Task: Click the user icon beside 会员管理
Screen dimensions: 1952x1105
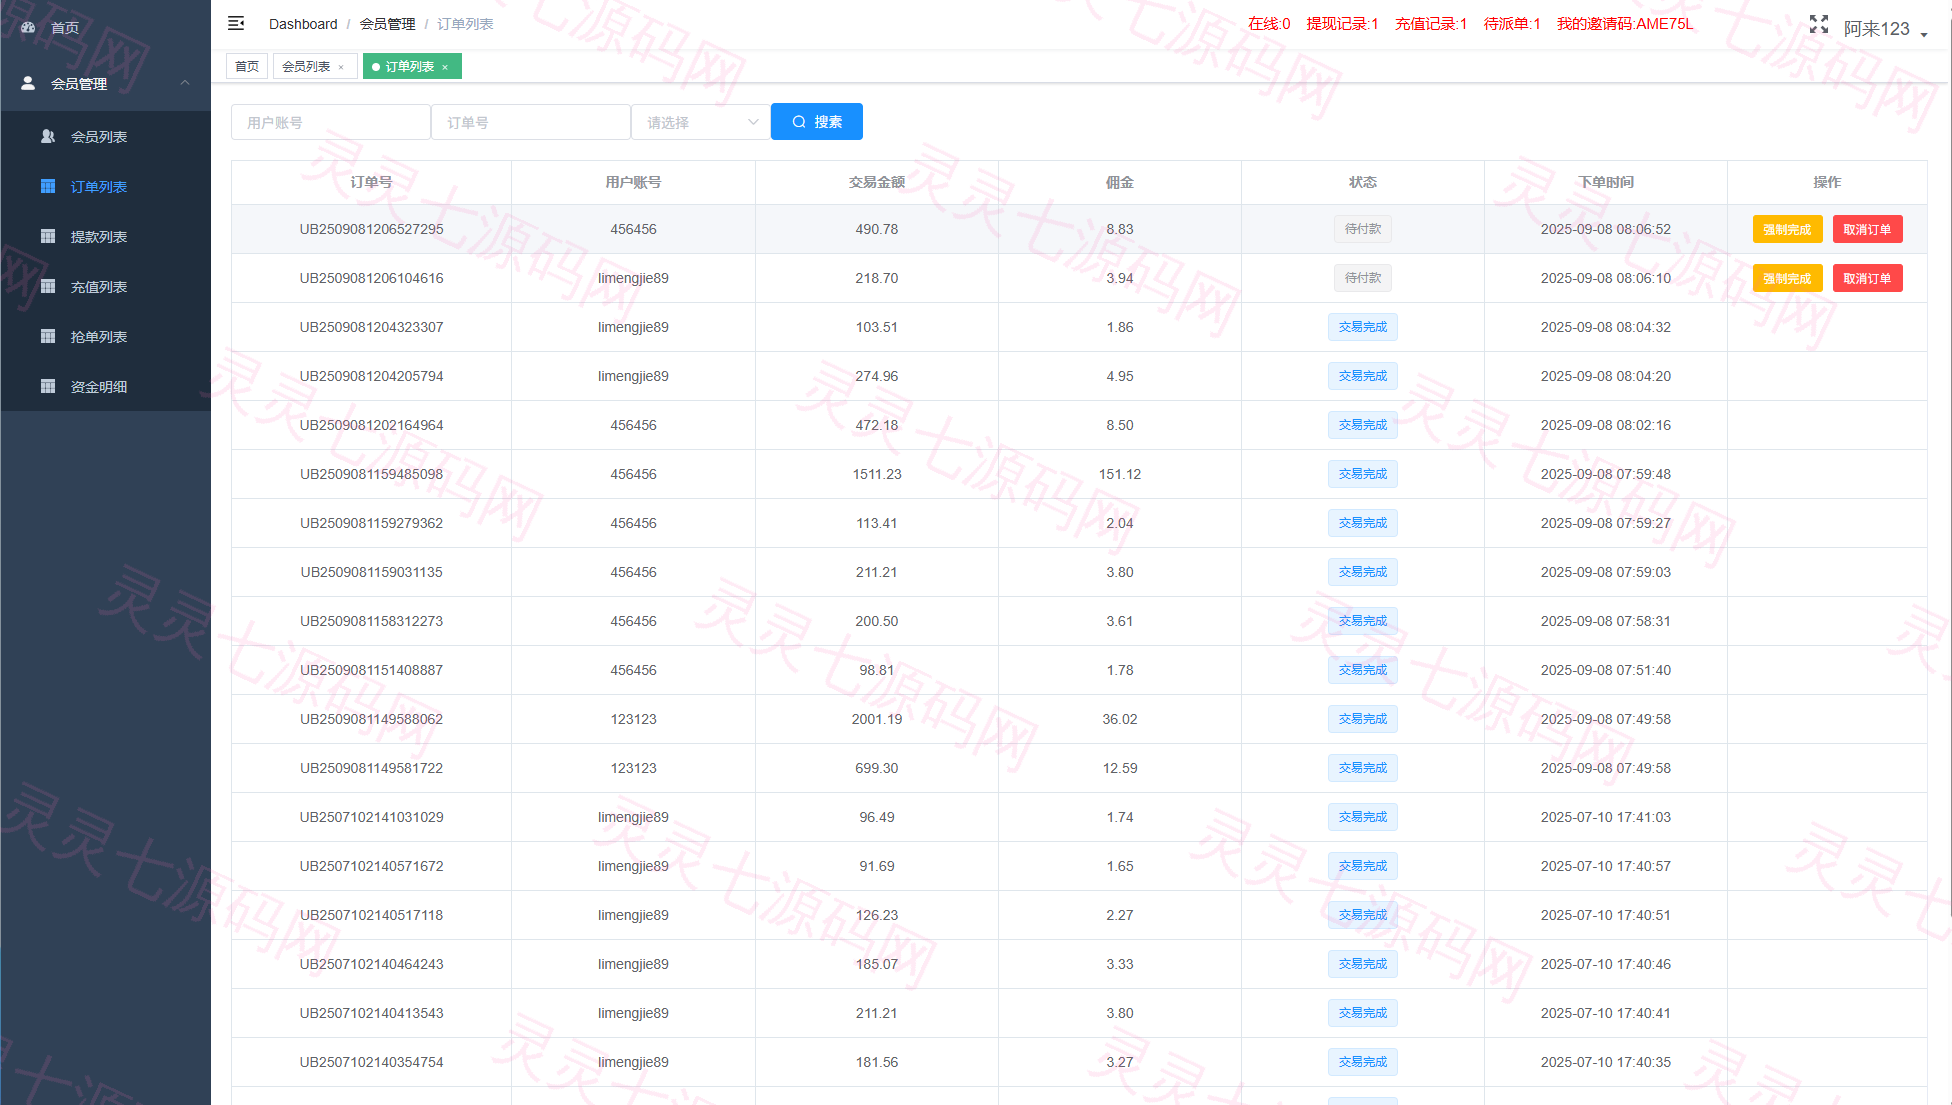Action: [x=29, y=83]
